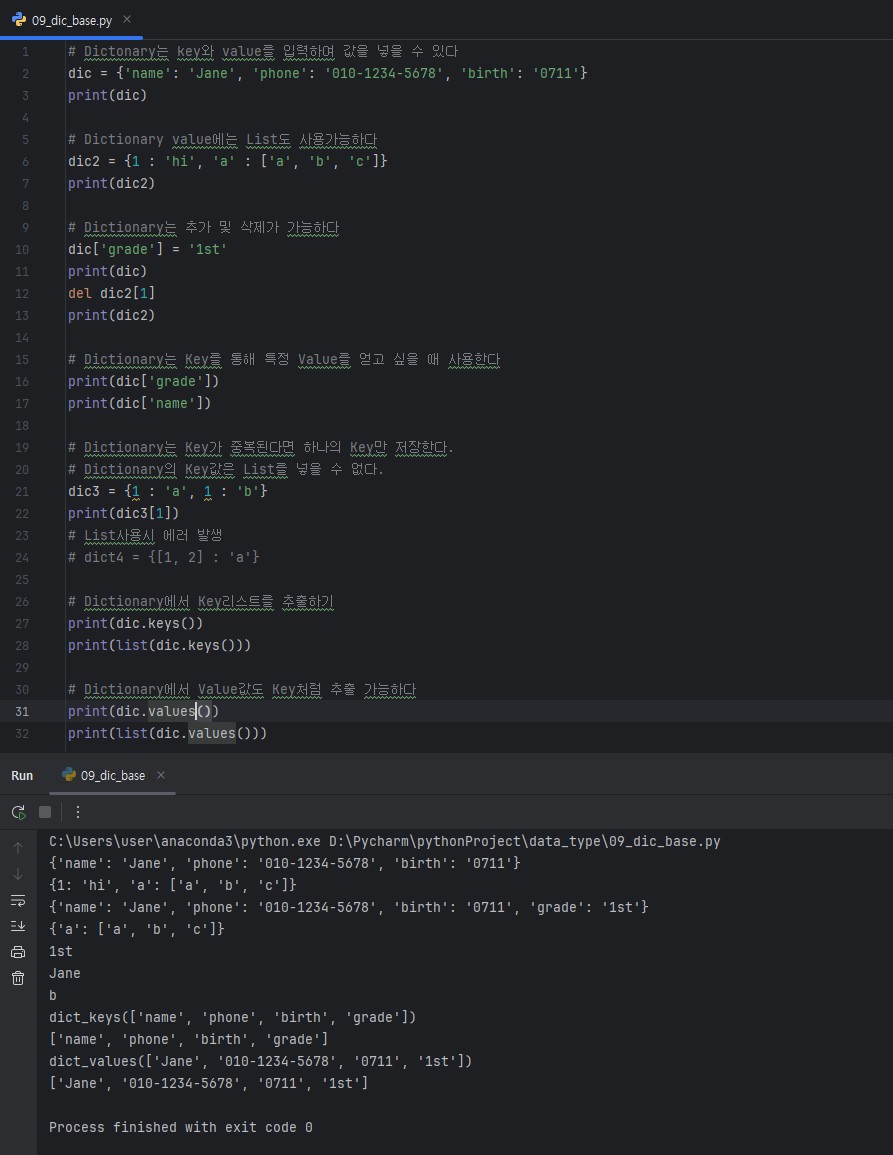This screenshot has width=893, height=1155.
Task: Toggle soft-wrap in Run console
Action: tap(18, 900)
